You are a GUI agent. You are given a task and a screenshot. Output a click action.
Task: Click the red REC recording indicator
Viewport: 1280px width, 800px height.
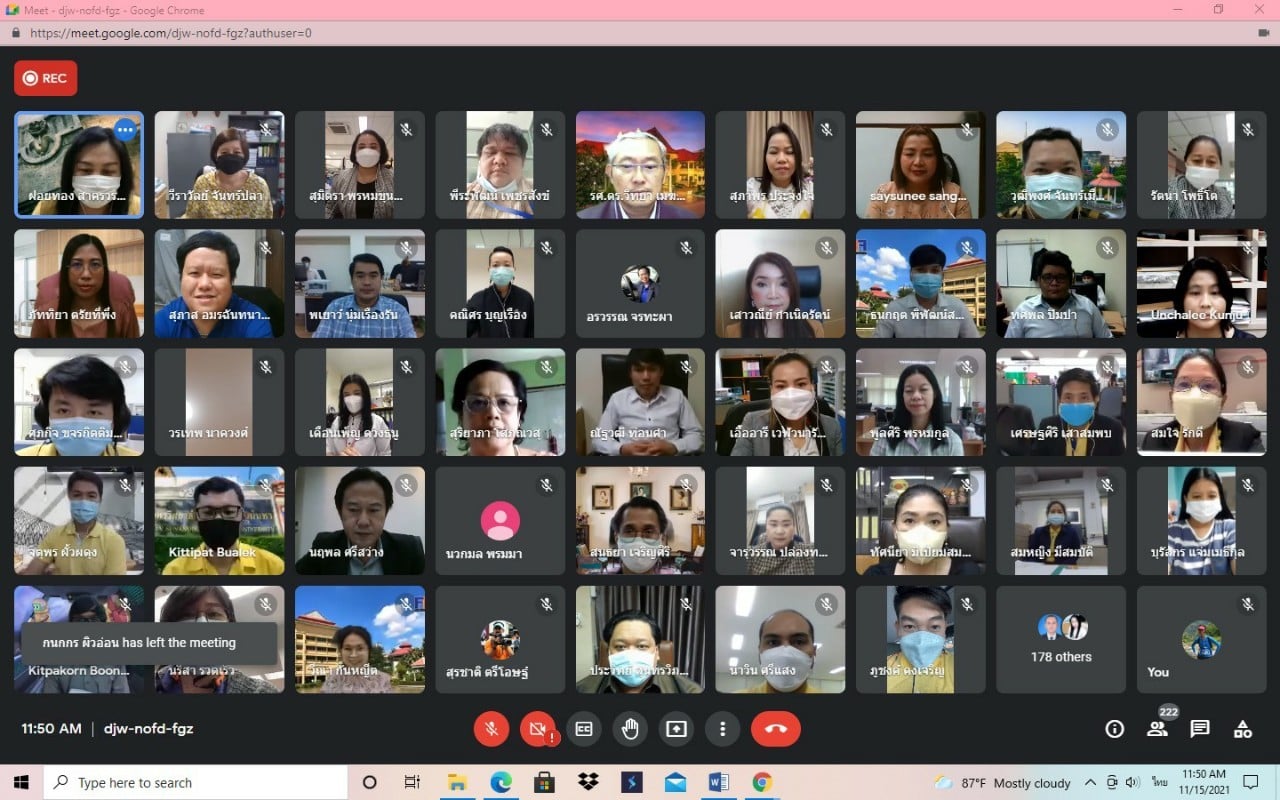coord(46,78)
